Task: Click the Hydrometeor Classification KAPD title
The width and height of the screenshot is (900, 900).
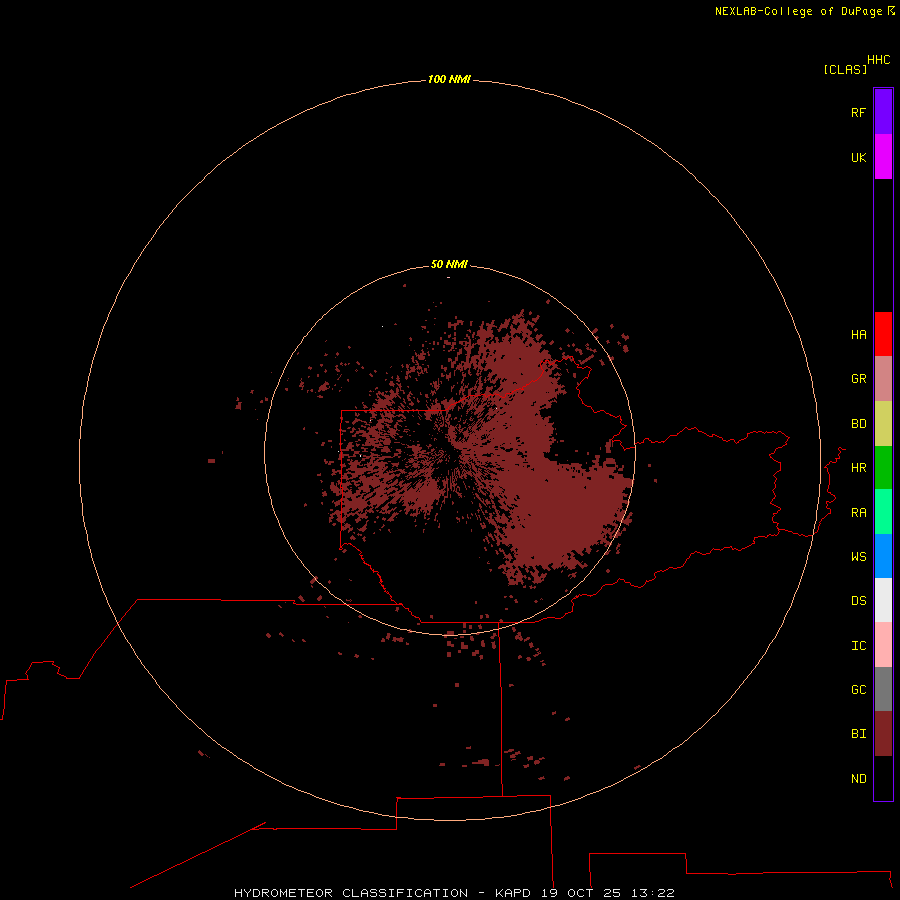Action: tap(454, 893)
